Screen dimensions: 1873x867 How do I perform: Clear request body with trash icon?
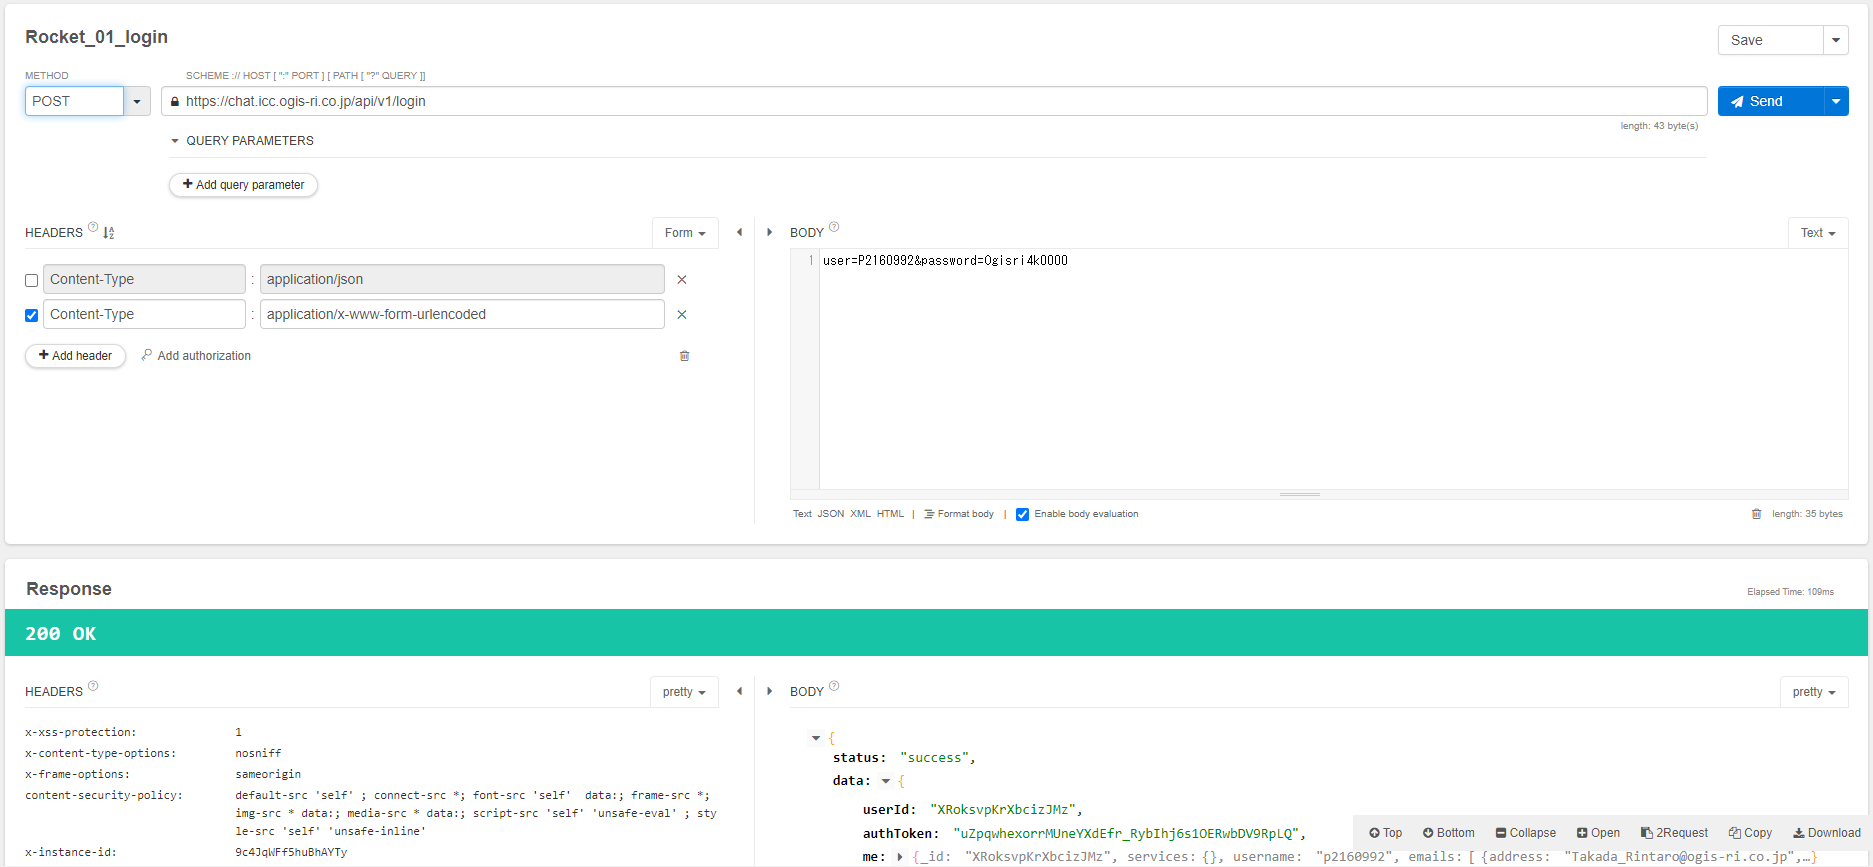click(1756, 514)
